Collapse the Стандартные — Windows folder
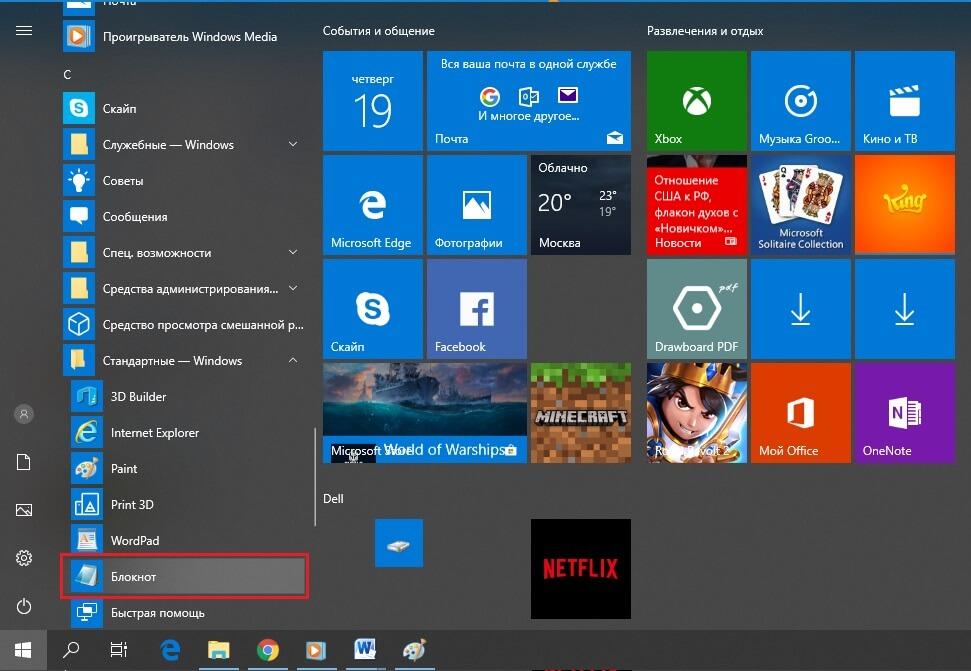The height and width of the screenshot is (671, 971). click(x=183, y=361)
